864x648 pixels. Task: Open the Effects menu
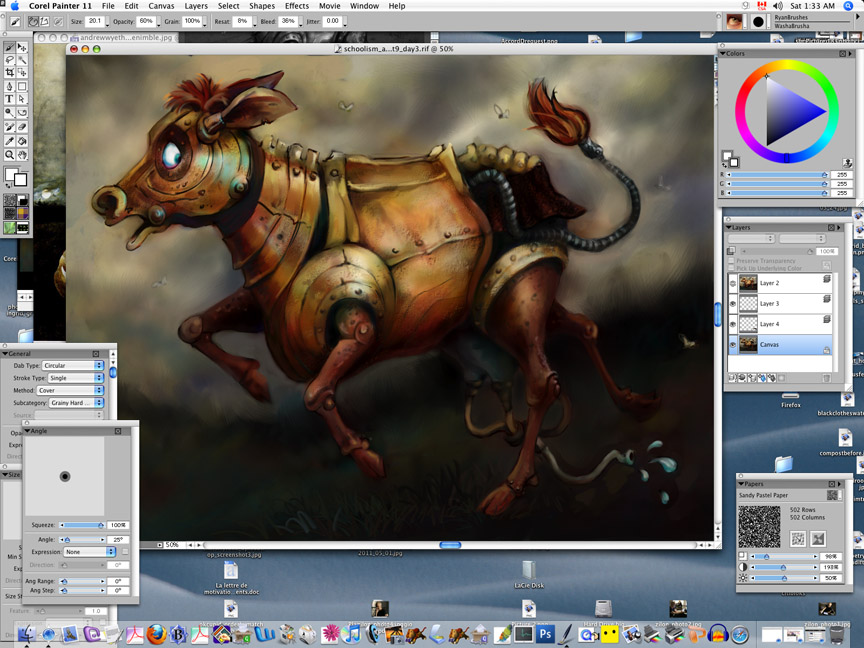297,6
